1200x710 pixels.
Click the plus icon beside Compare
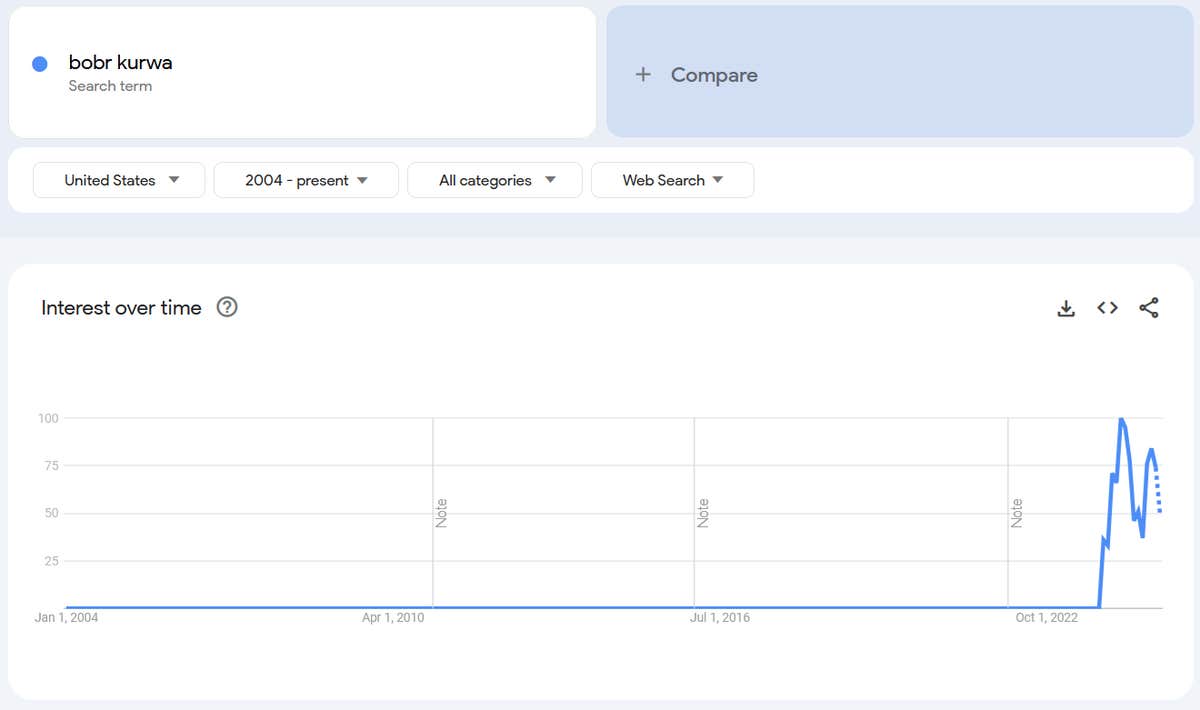point(643,75)
